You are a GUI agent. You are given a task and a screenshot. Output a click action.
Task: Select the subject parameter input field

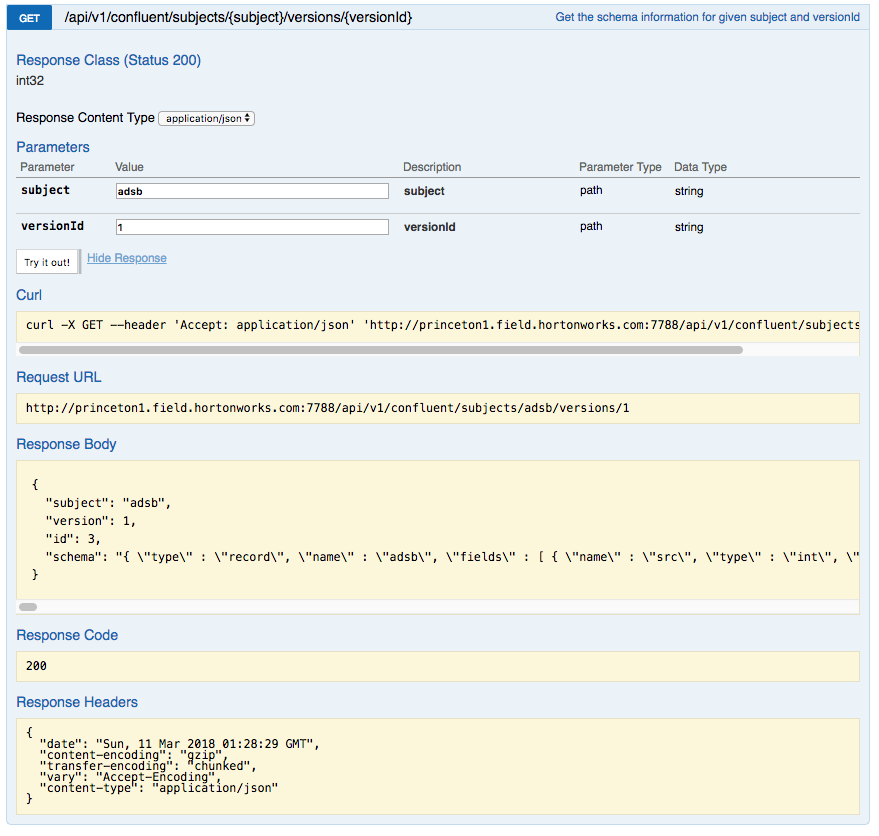click(250, 190)
